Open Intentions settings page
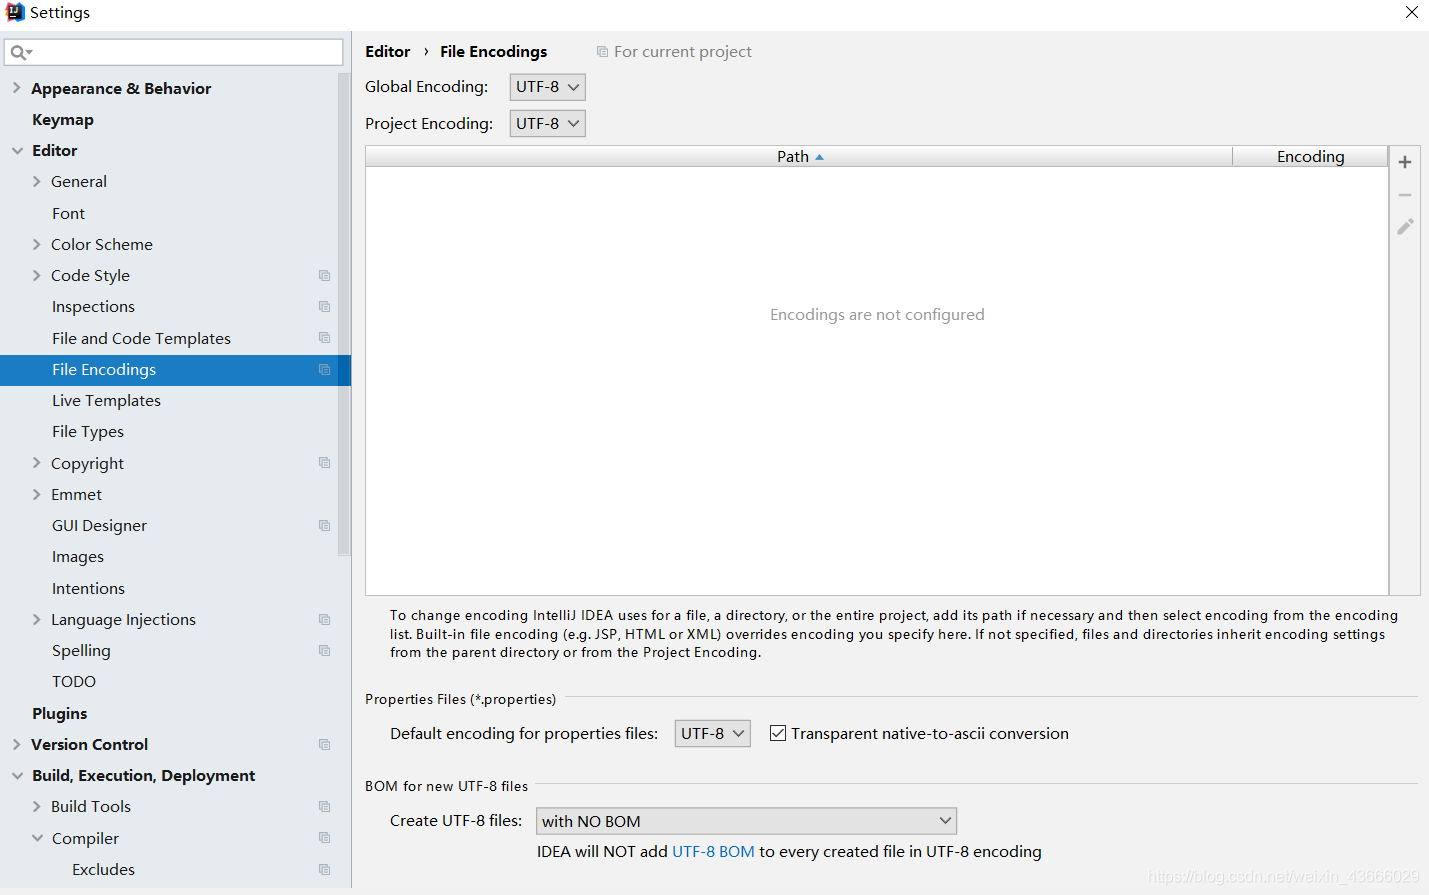Screen dimensions: 1429x895 click(88, 588)
